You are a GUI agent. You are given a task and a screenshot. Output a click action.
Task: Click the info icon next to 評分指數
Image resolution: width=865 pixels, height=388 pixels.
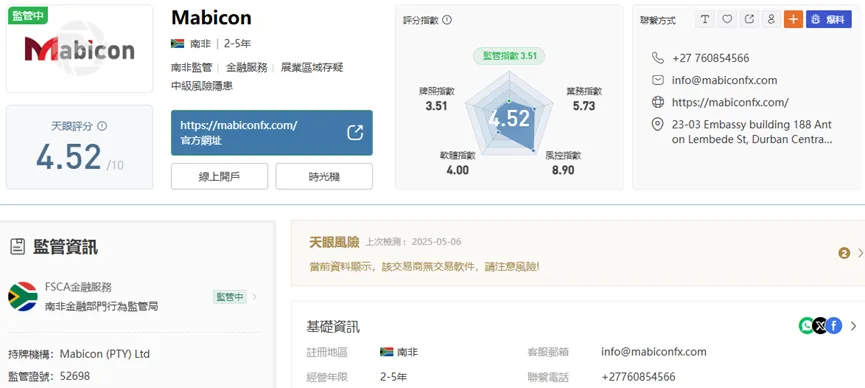click(x=447, y=20)
